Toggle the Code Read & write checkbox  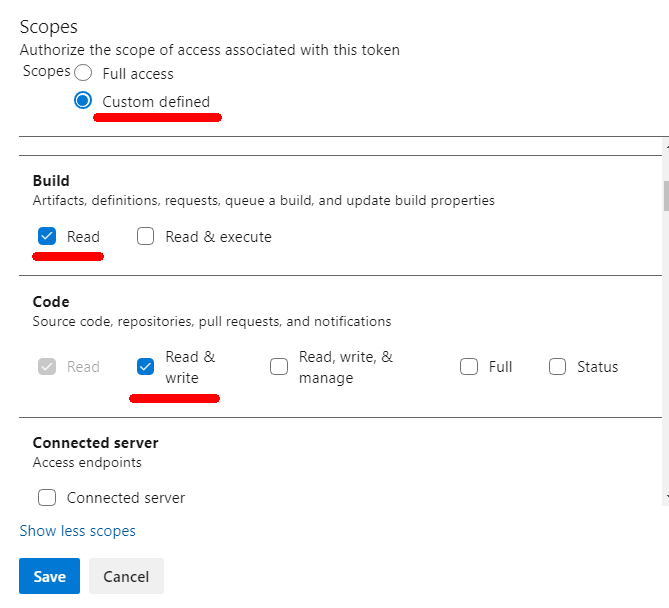click(x=146, y=367)
